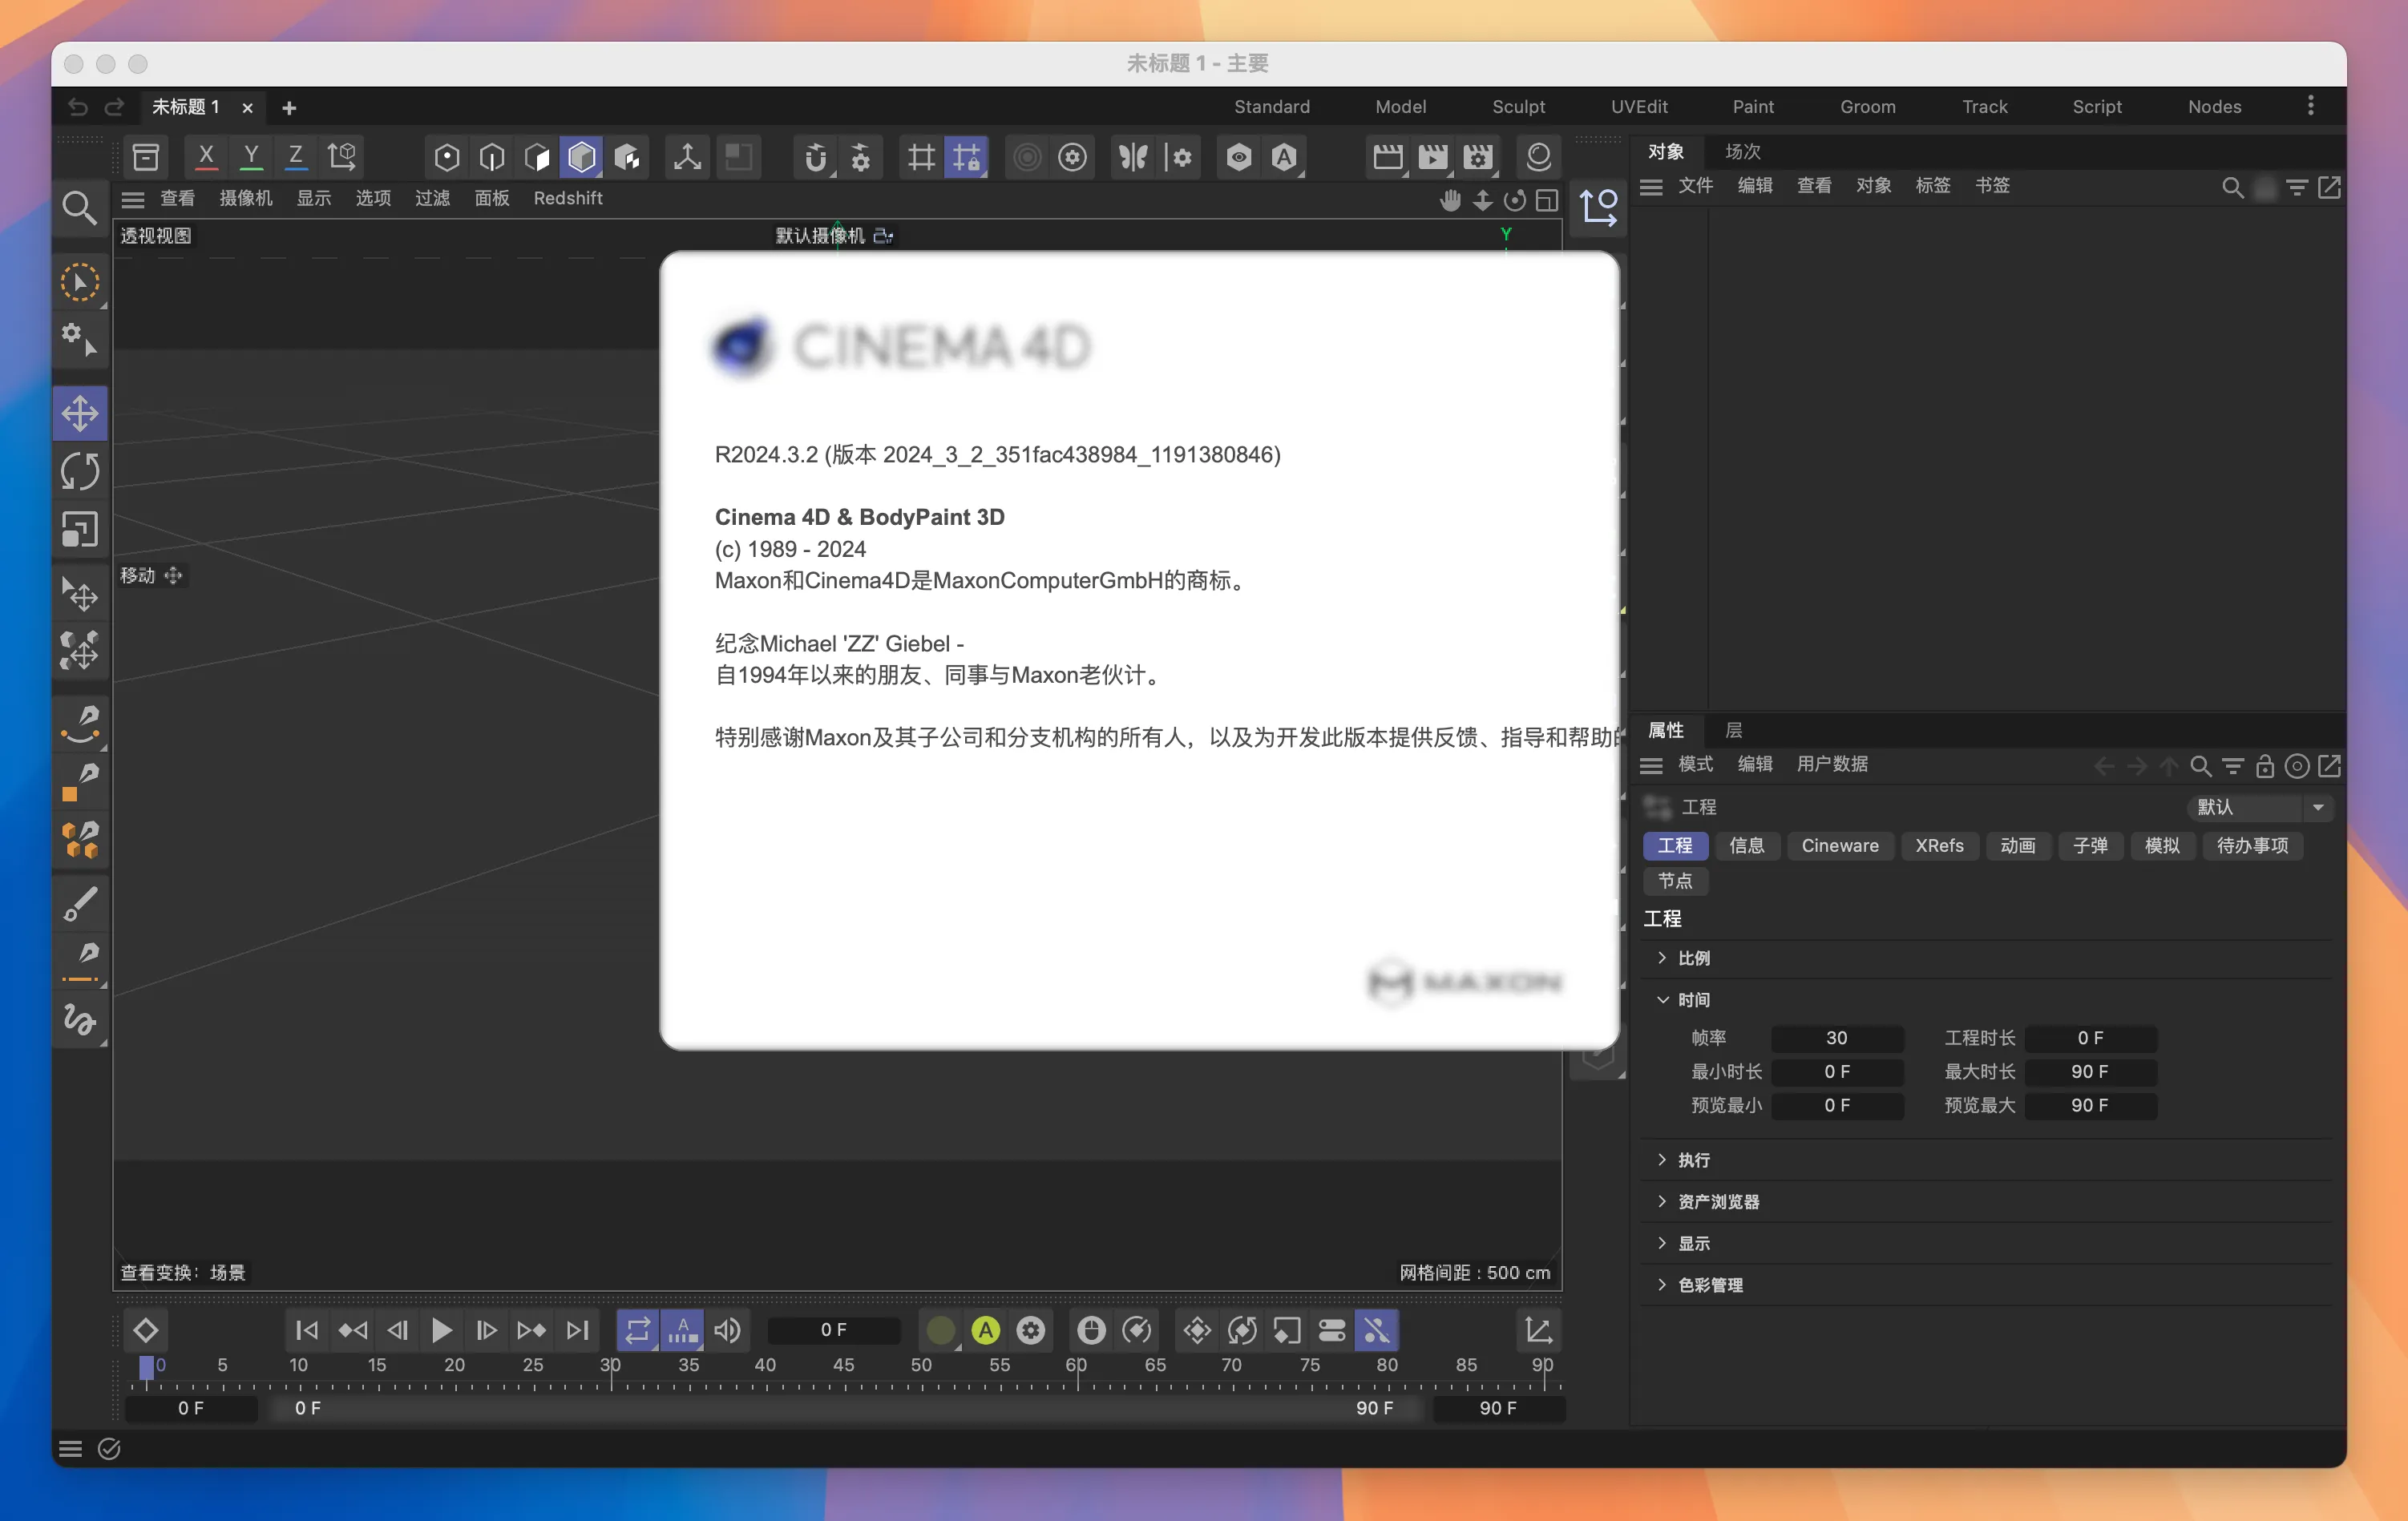Select the brush paint tool
The height and width of the screenshot is (1521, 2408).
click(x=80, y=904)
